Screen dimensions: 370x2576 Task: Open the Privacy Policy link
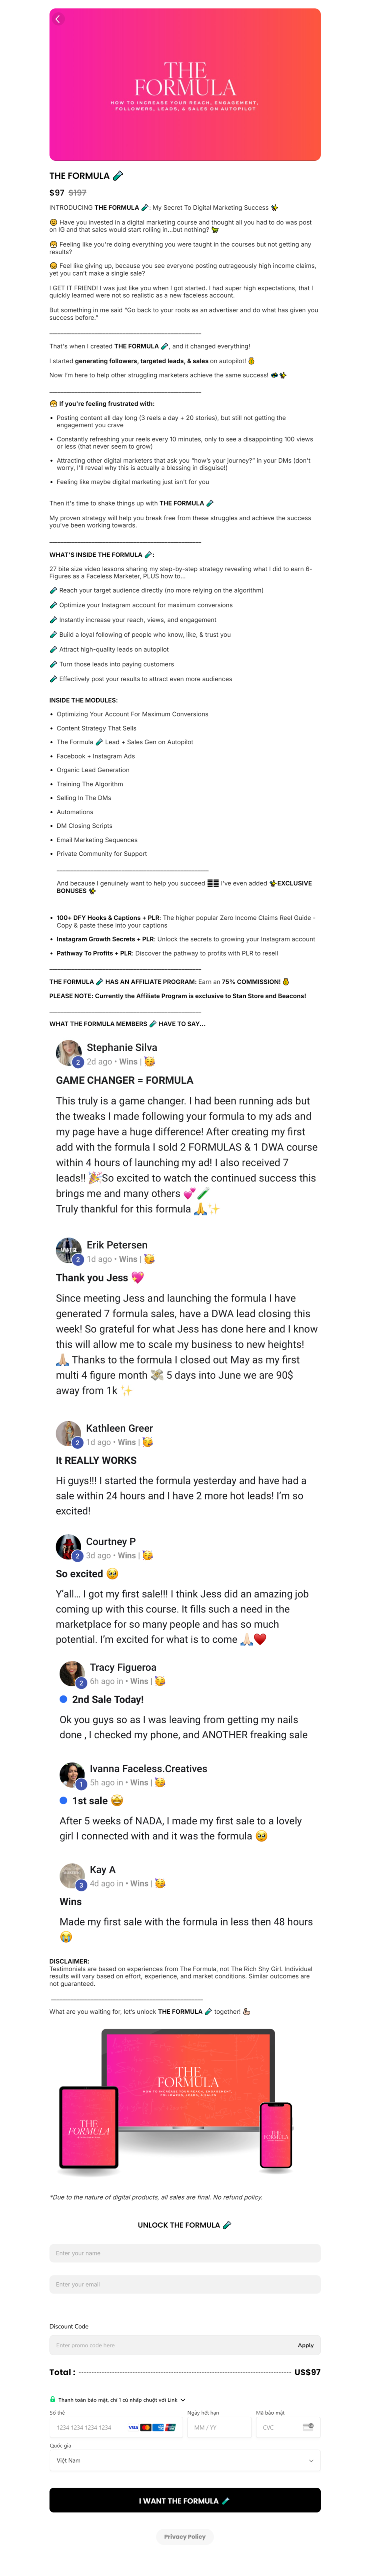[x=185, y=2536]
